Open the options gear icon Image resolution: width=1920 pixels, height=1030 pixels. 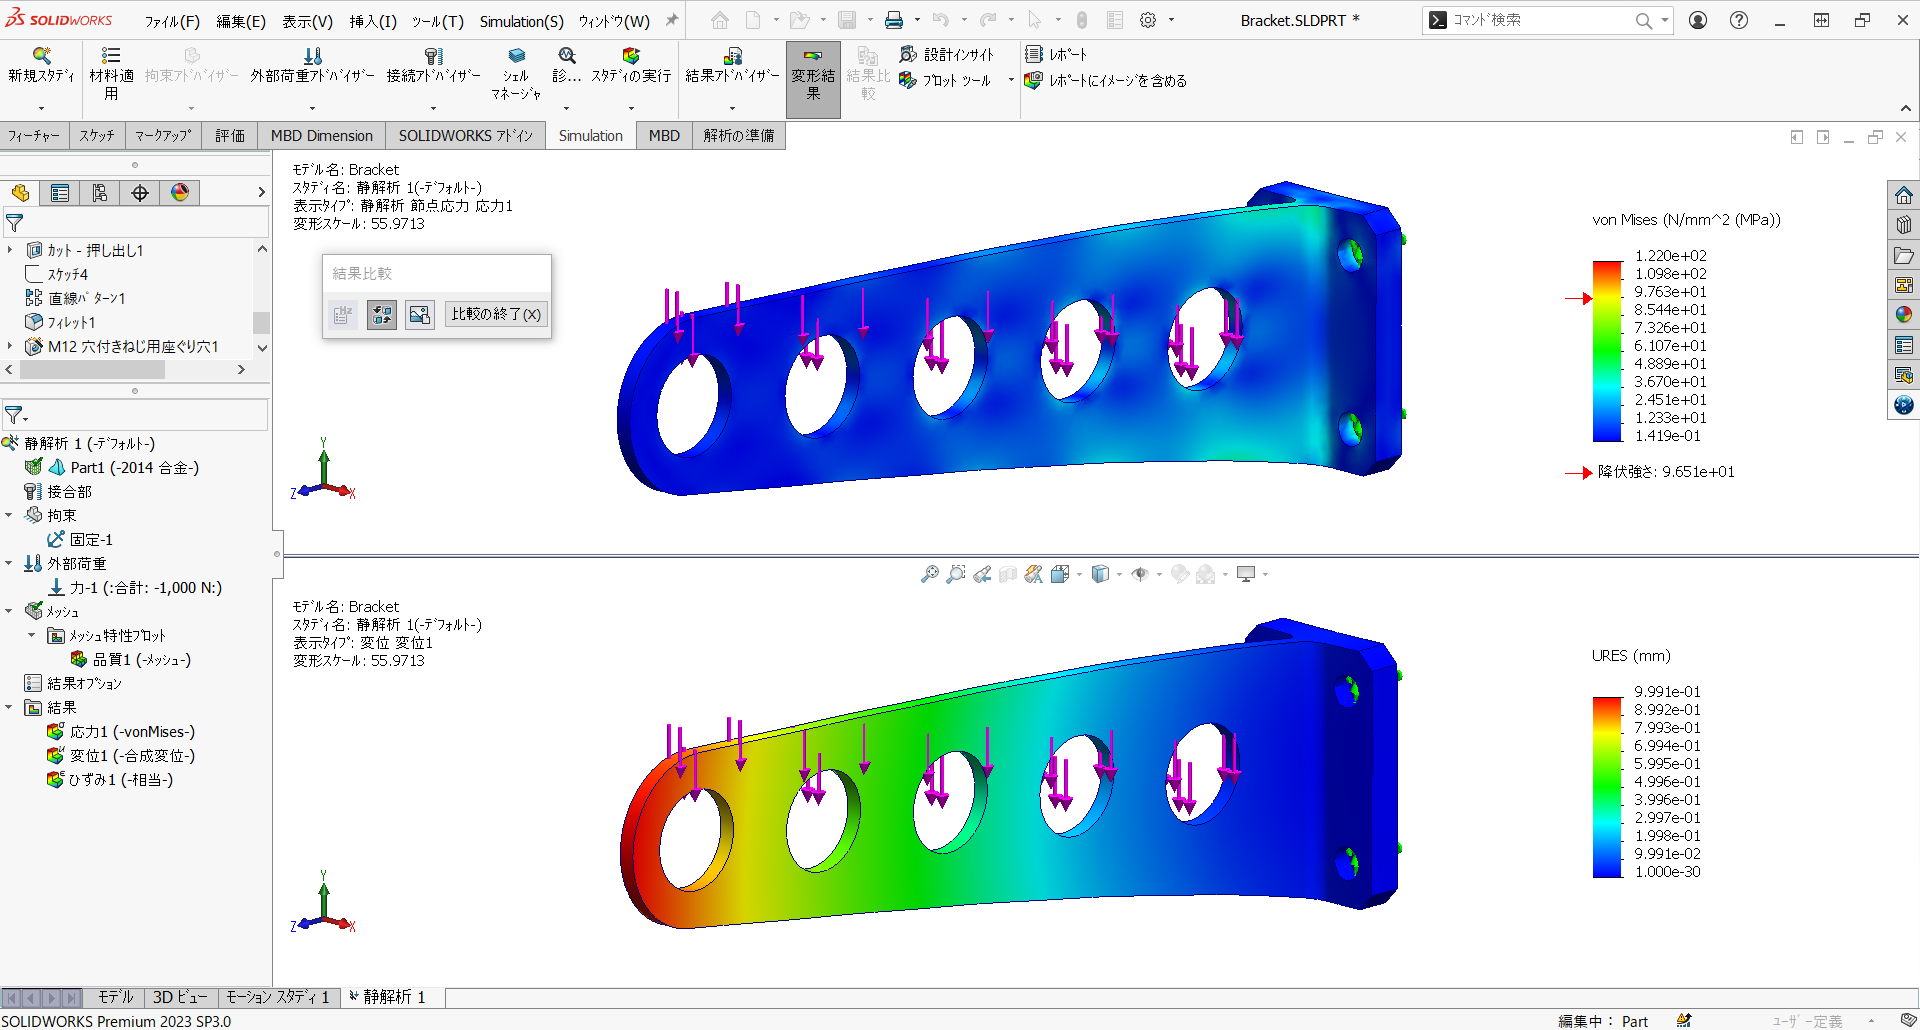click(x=1148, y=20)
